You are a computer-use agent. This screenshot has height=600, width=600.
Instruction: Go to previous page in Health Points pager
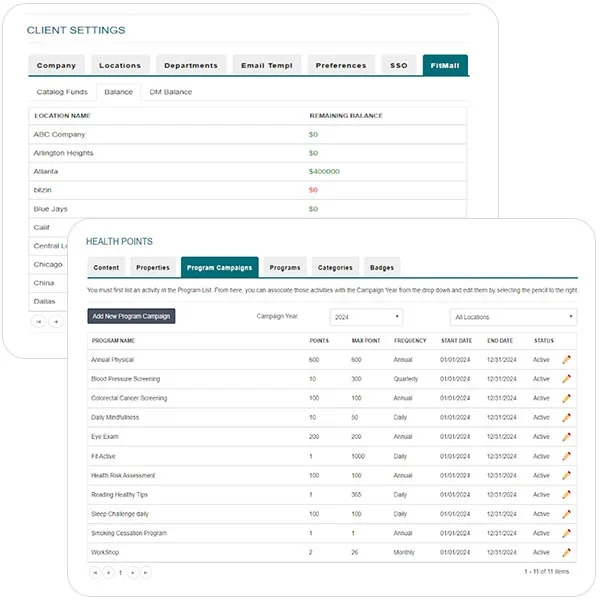point(108,572)
